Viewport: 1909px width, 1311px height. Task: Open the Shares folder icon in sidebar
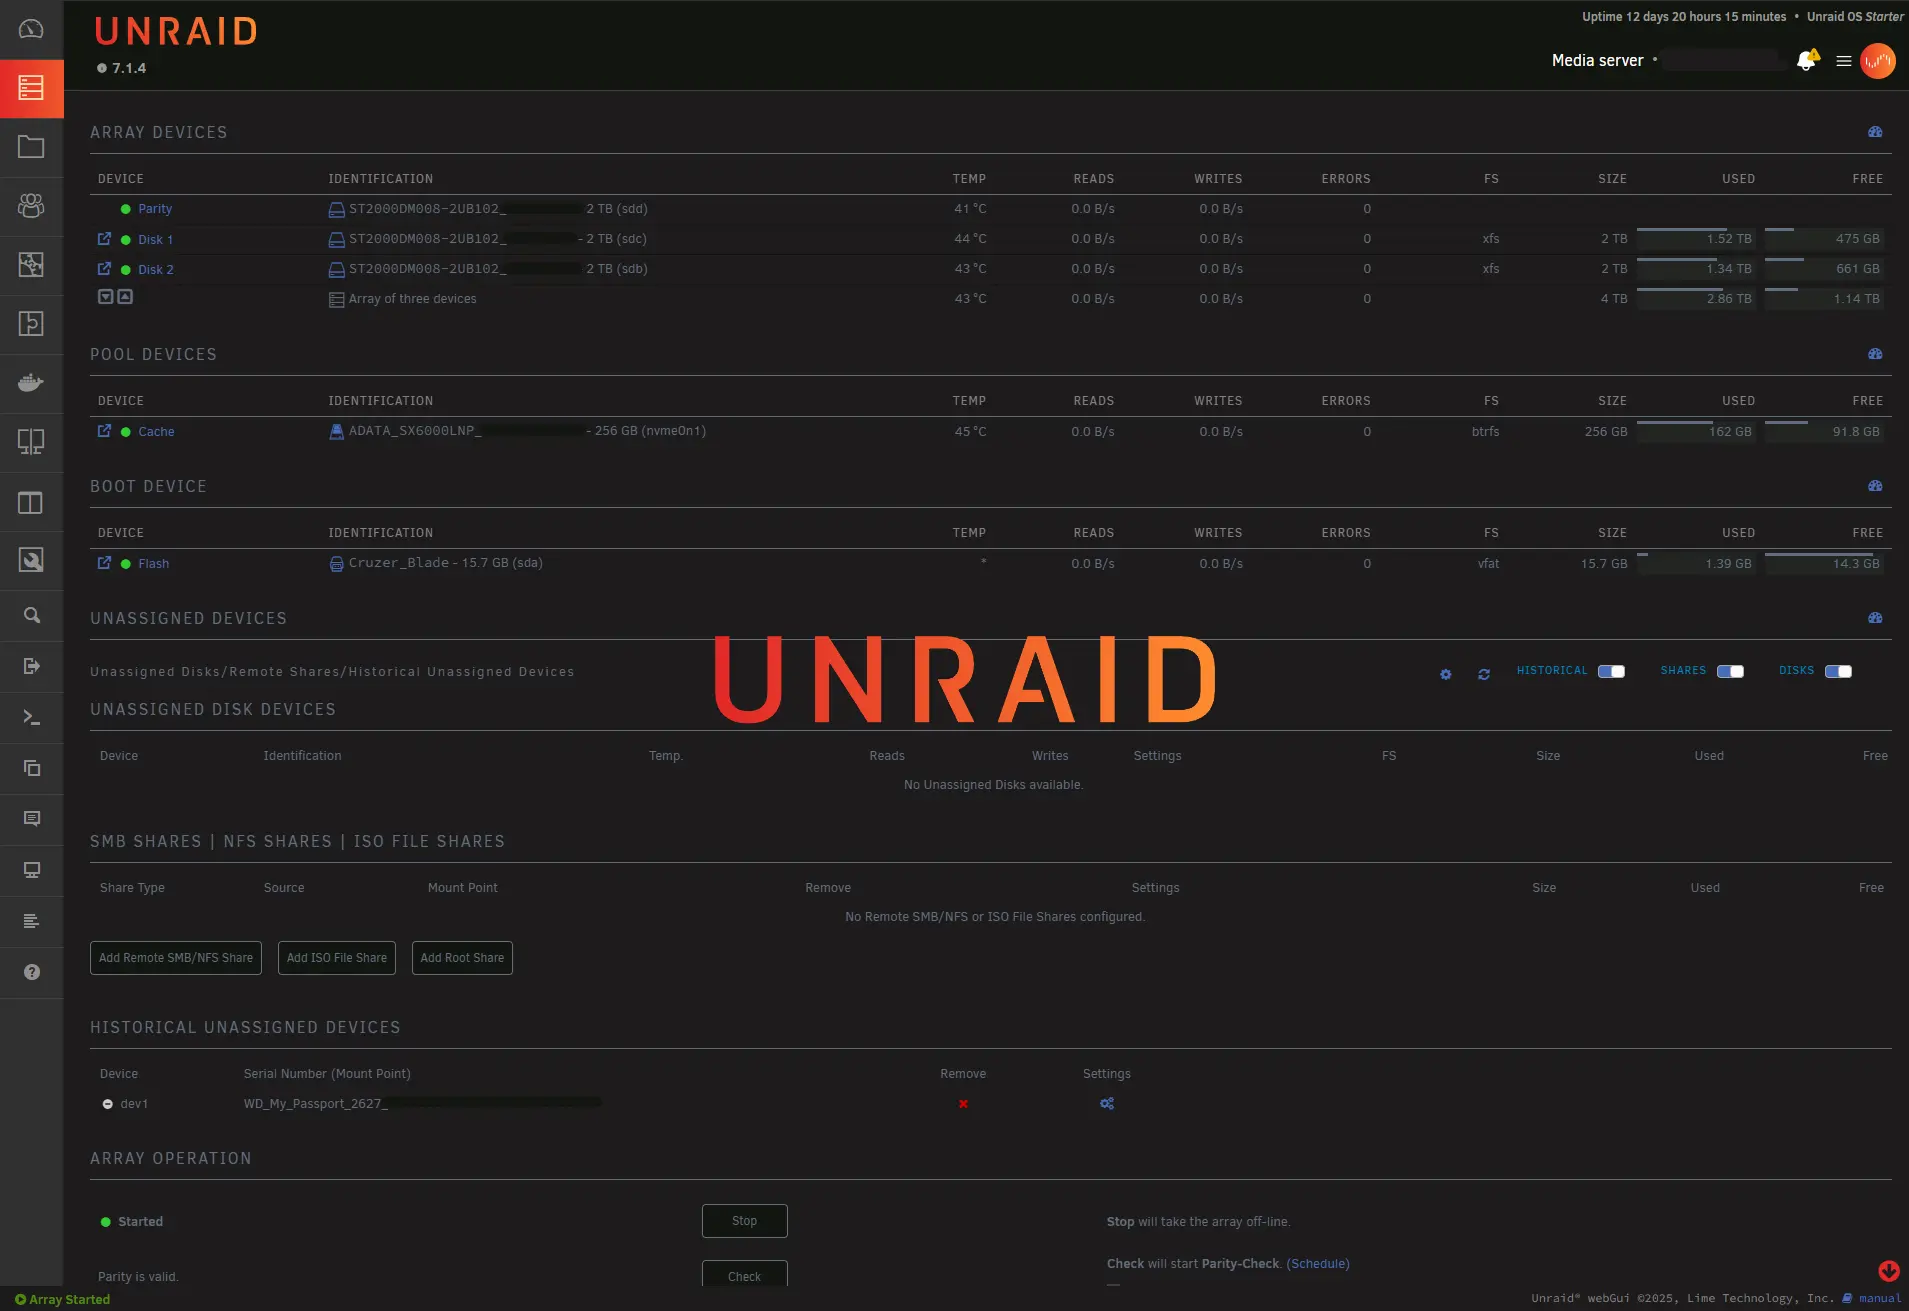tap(31, 147)
